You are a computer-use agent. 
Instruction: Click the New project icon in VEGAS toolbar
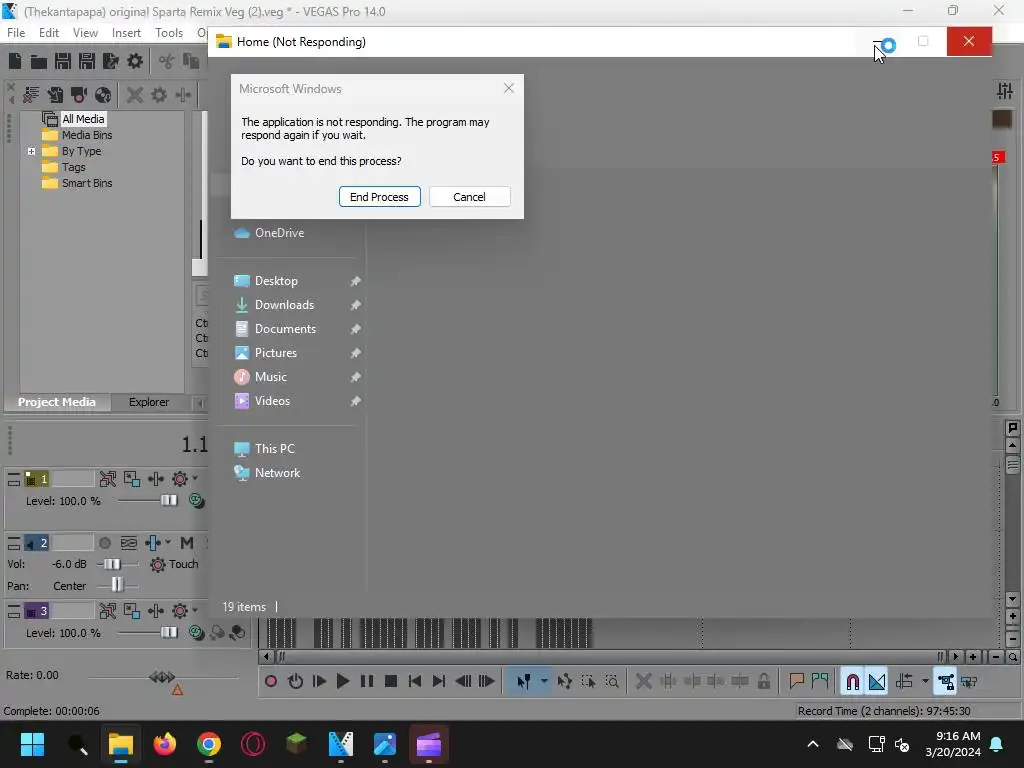(x=15, y=61)
